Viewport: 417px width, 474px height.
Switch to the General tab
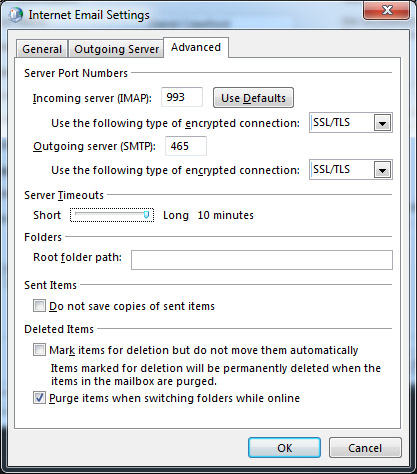coord(42,49)
